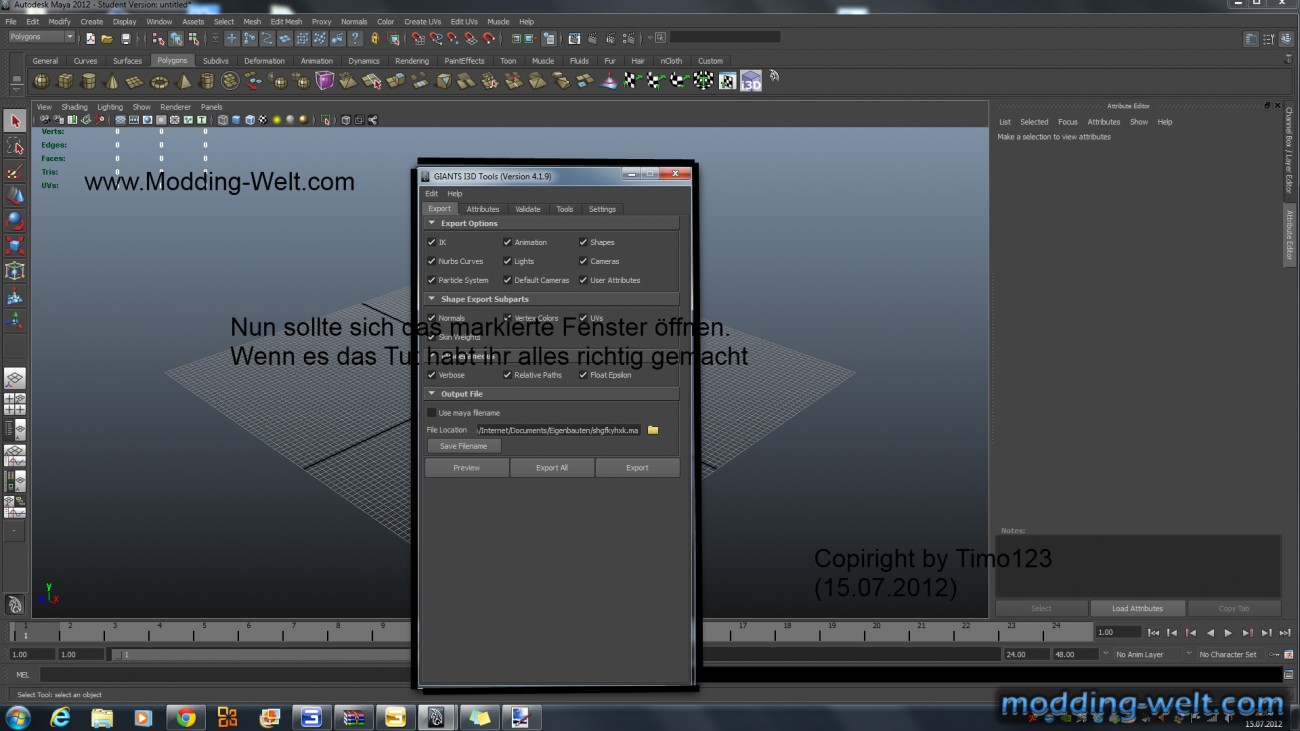Open the Polygons menu set dropdown
1300x731 pixels.
tap(41, 37)
